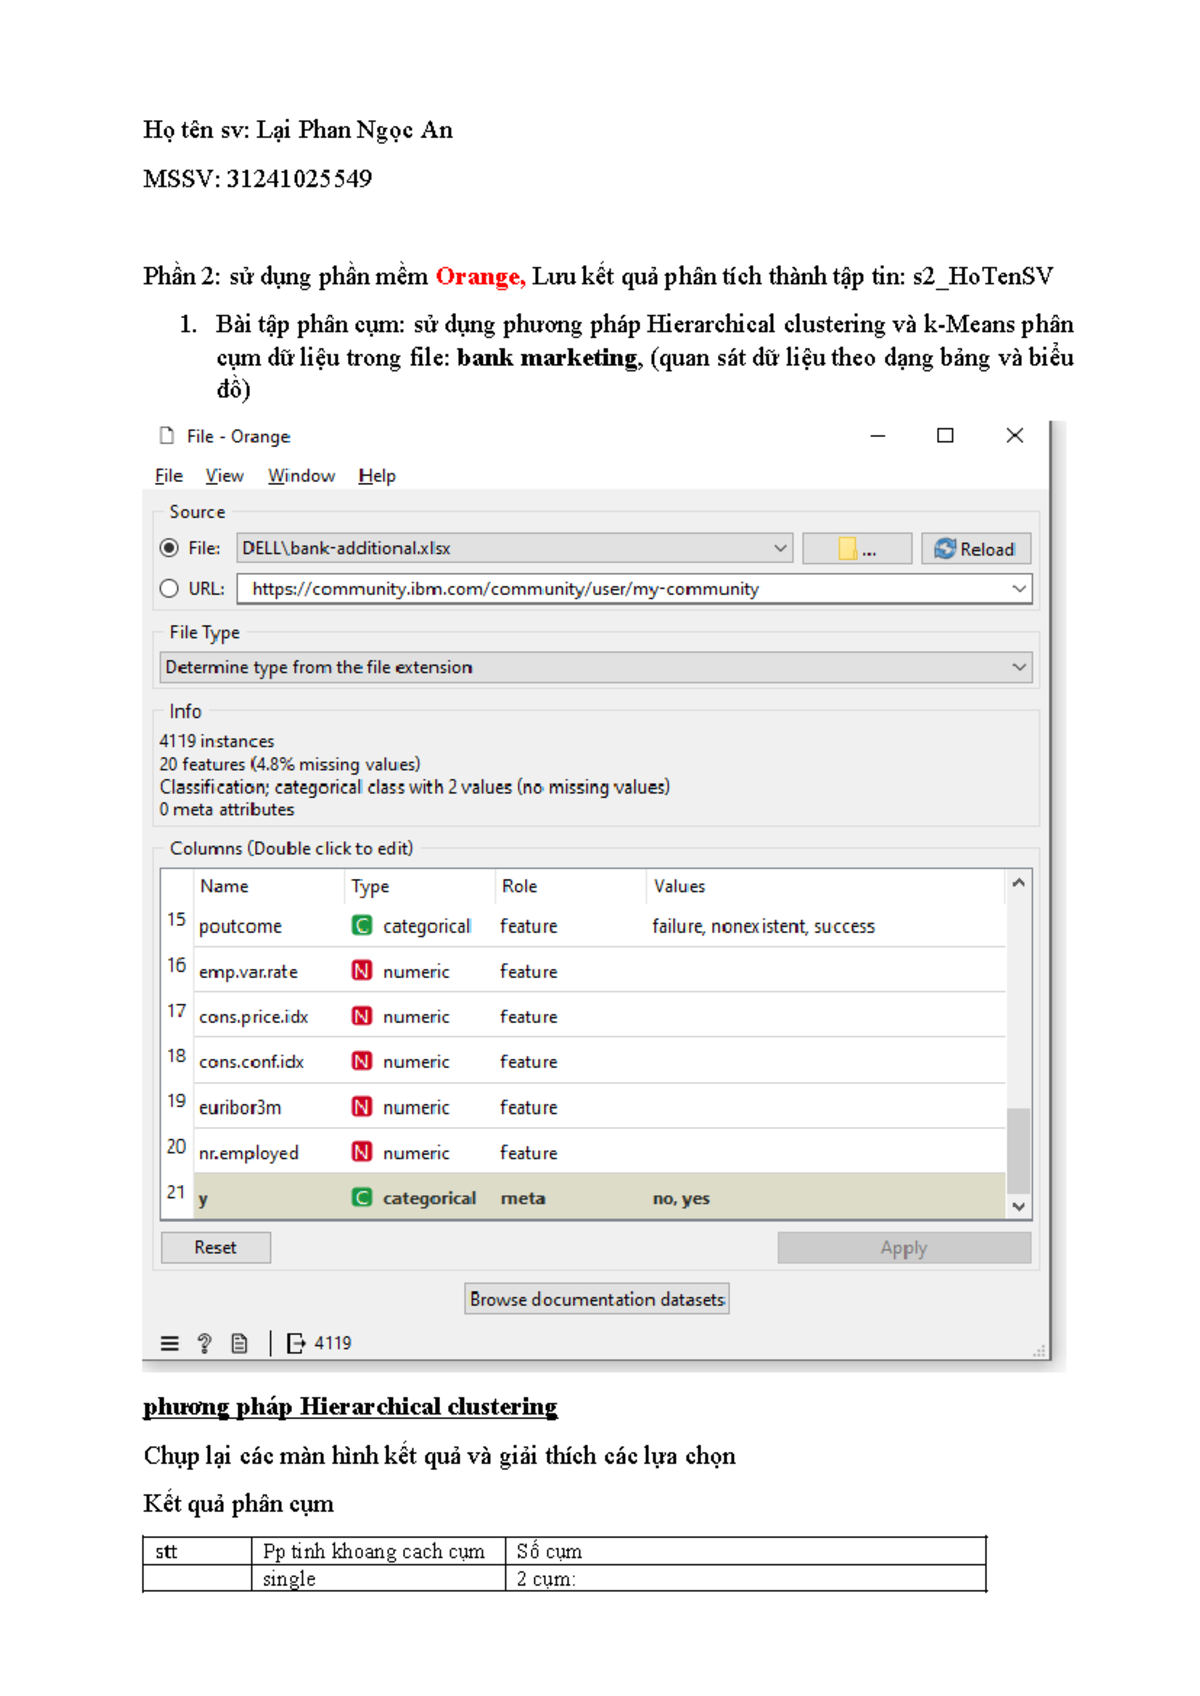Click Browse documentation datasets button
Viewport: 1200px width, 1696px height.
click(597, 1299)
